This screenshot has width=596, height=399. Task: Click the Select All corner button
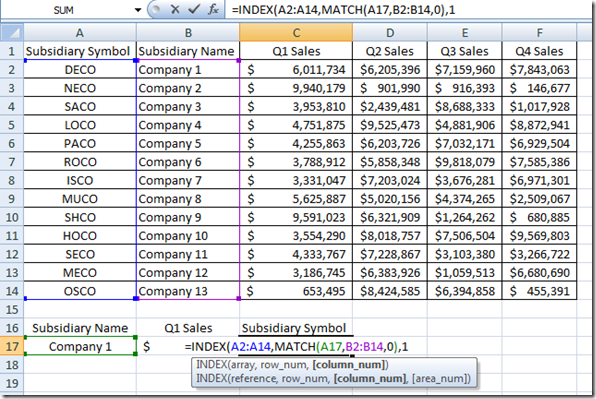click(x=12, y=33)
